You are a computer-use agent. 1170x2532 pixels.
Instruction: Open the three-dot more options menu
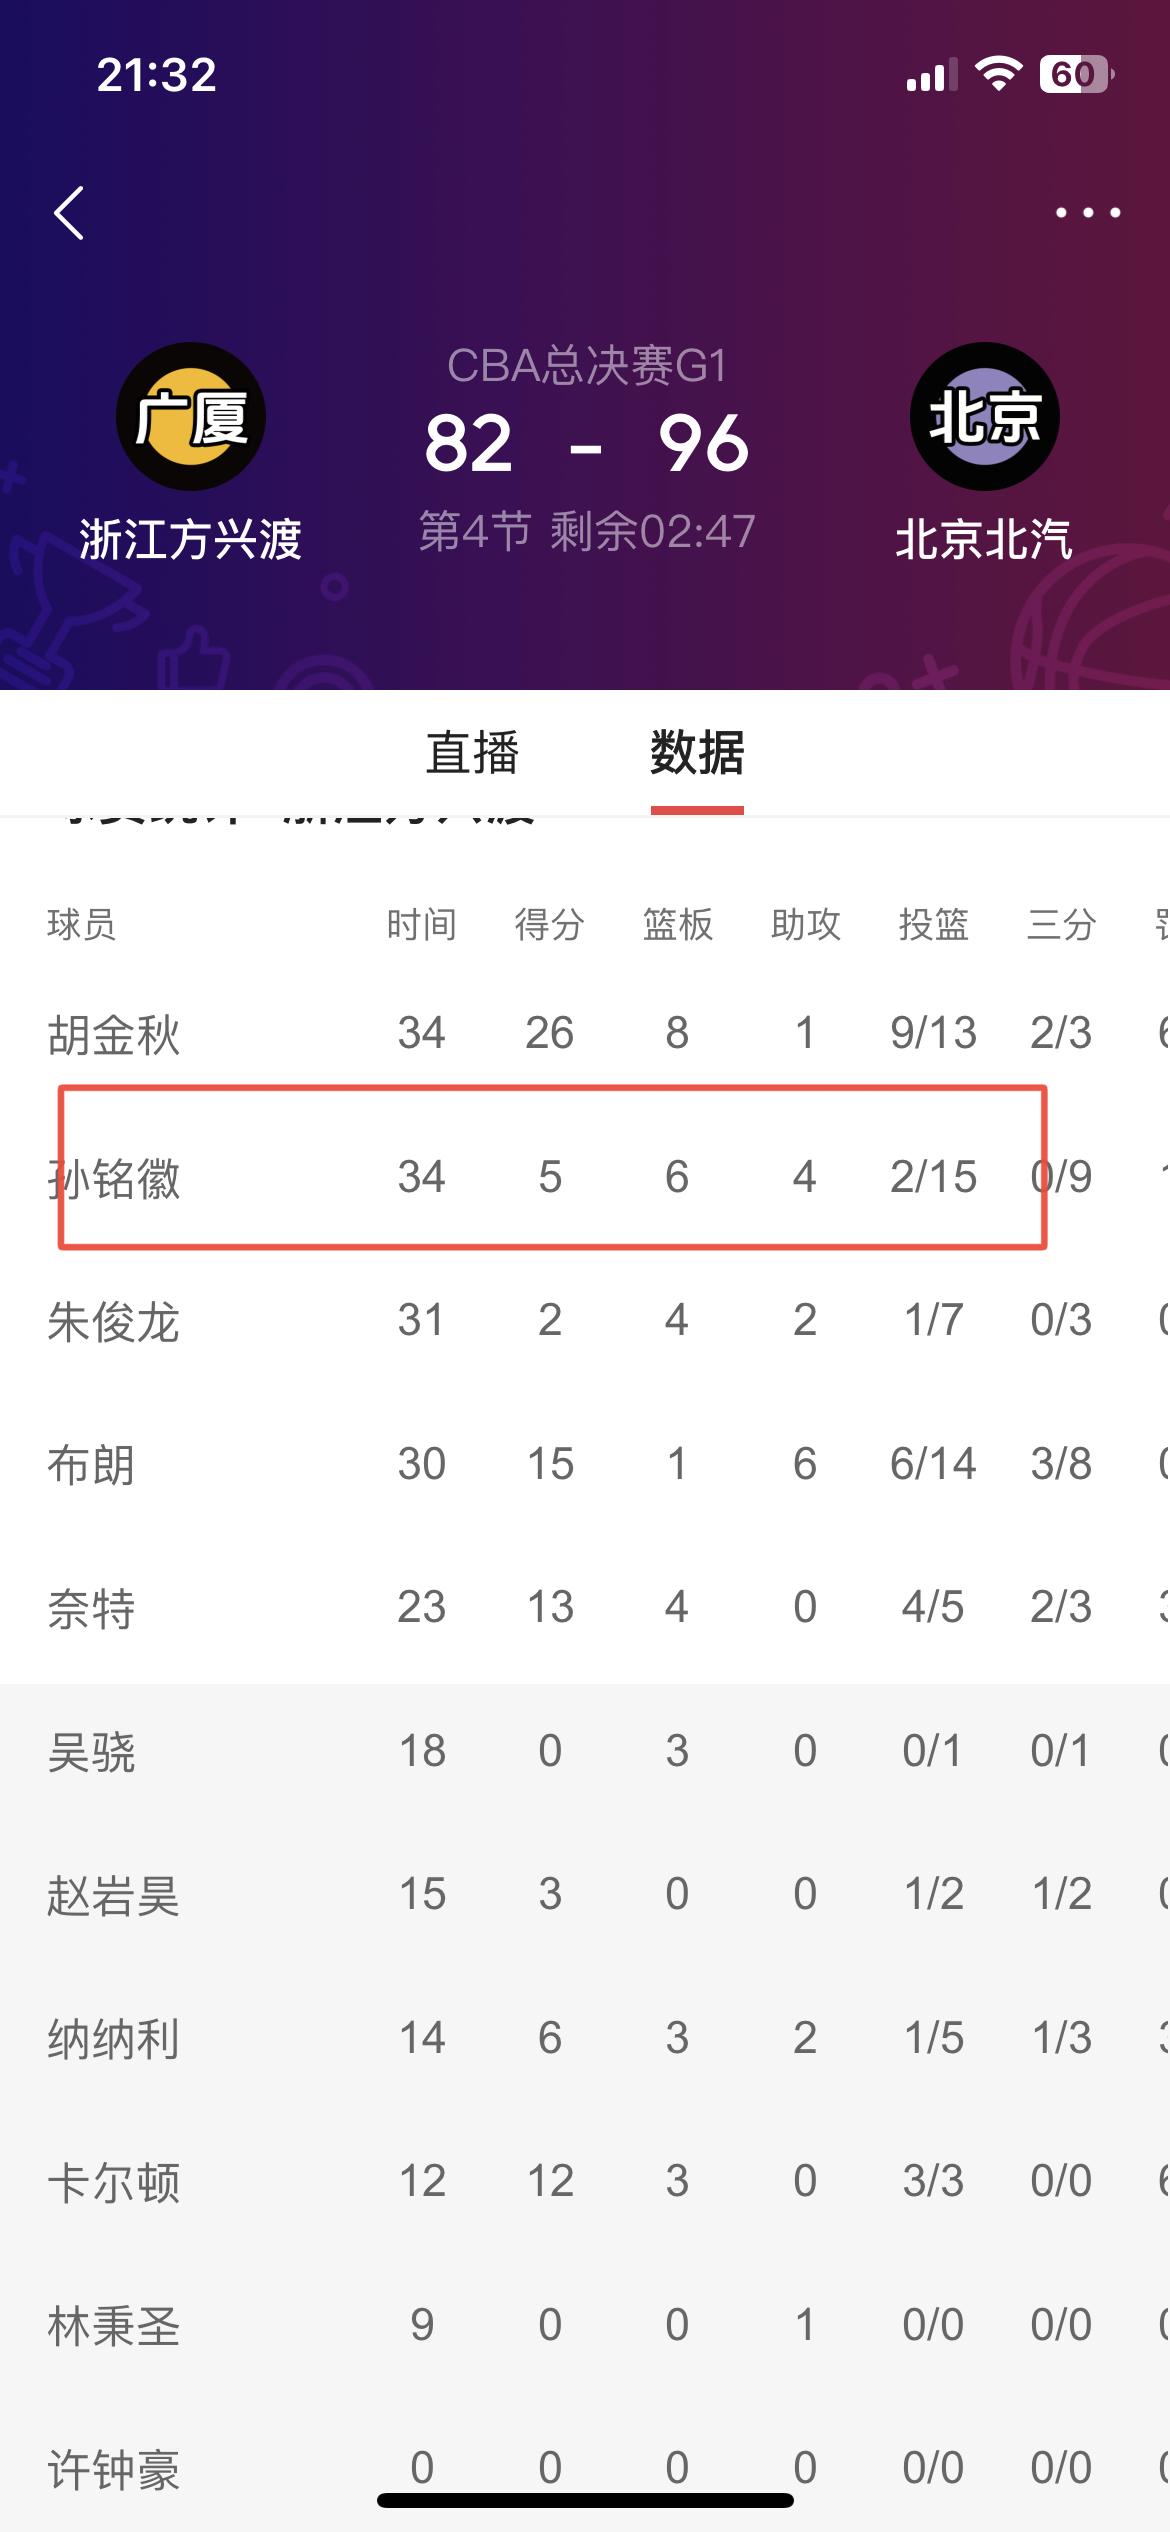coord(1088,213)
